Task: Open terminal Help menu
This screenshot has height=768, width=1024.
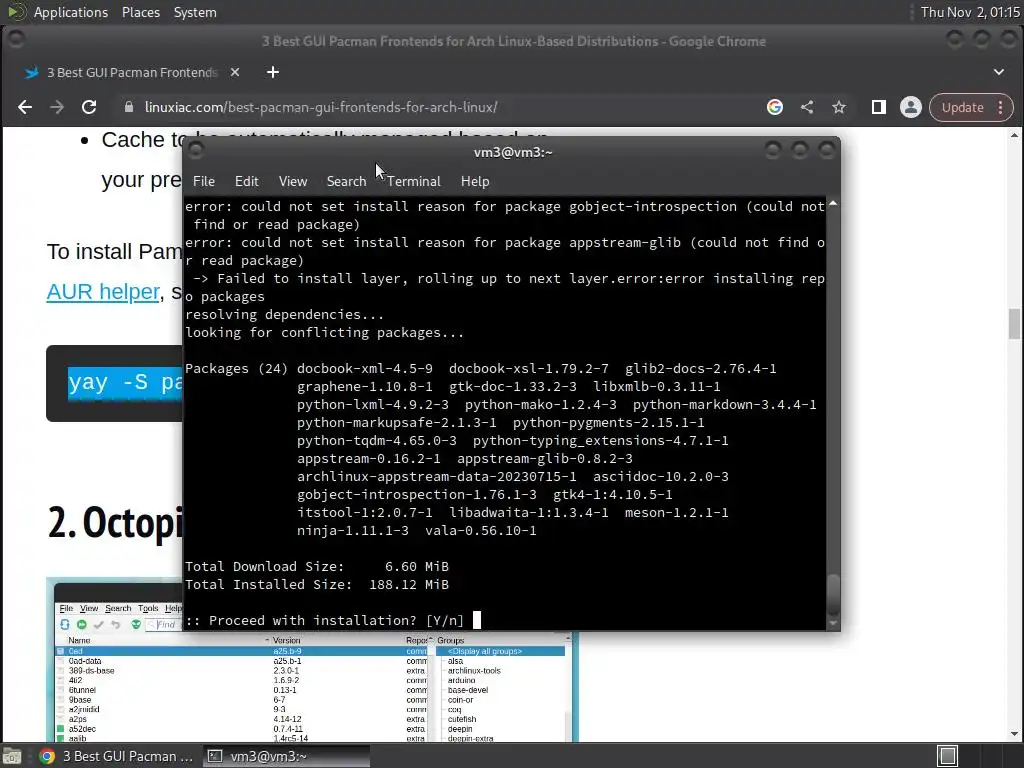Action: (x=475, y=181)
